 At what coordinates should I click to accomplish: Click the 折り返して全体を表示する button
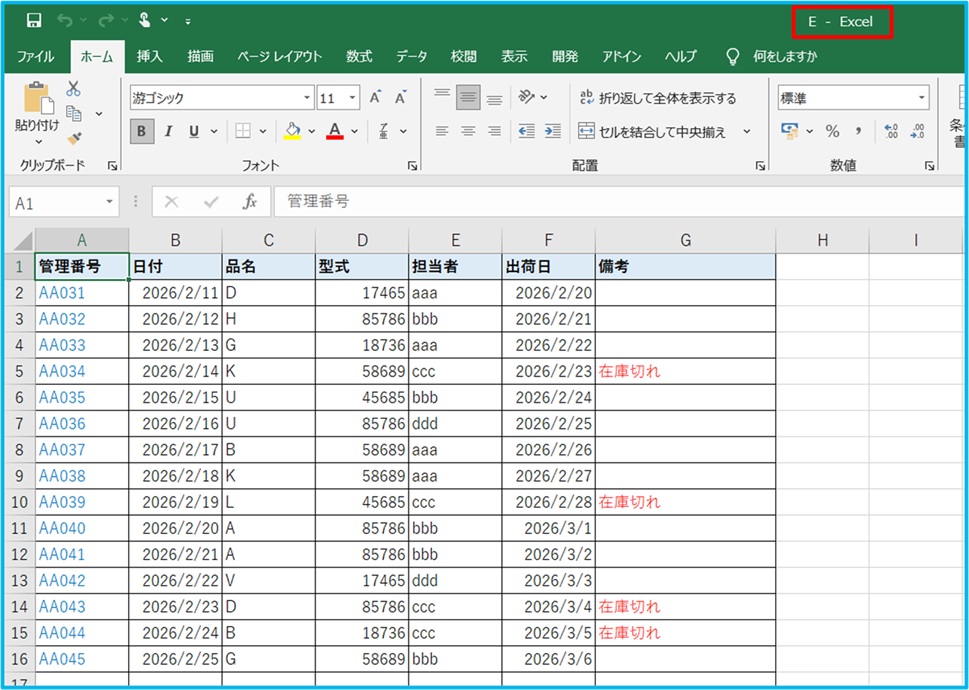[657, 98]
